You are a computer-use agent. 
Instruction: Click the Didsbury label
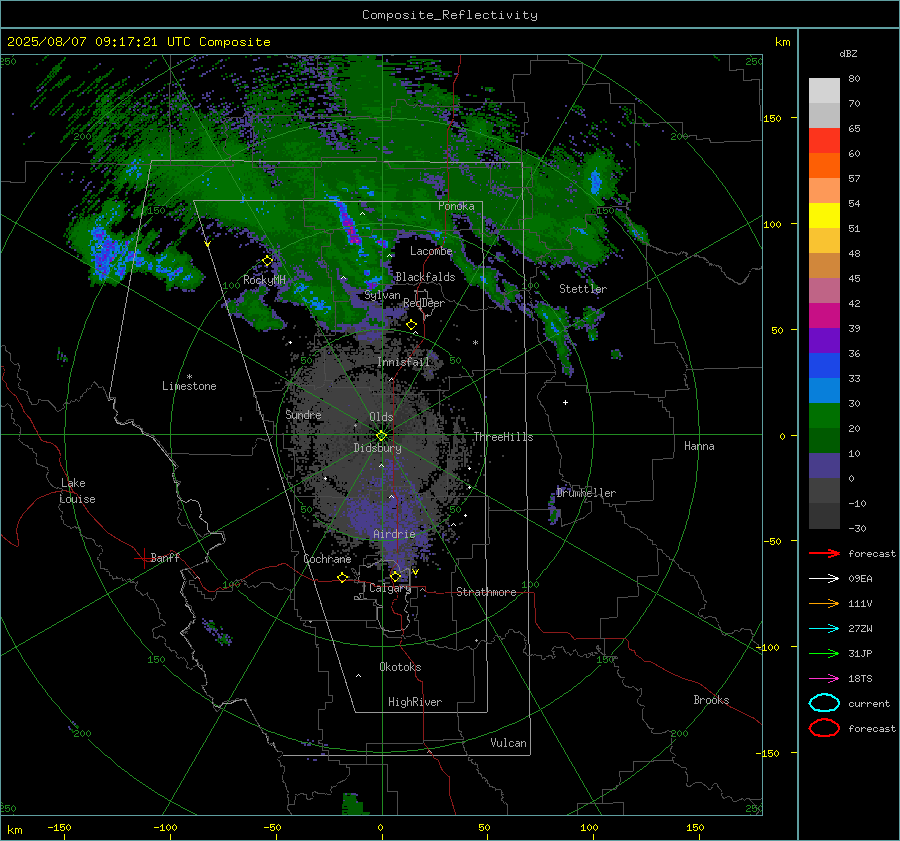click(377, 448)
